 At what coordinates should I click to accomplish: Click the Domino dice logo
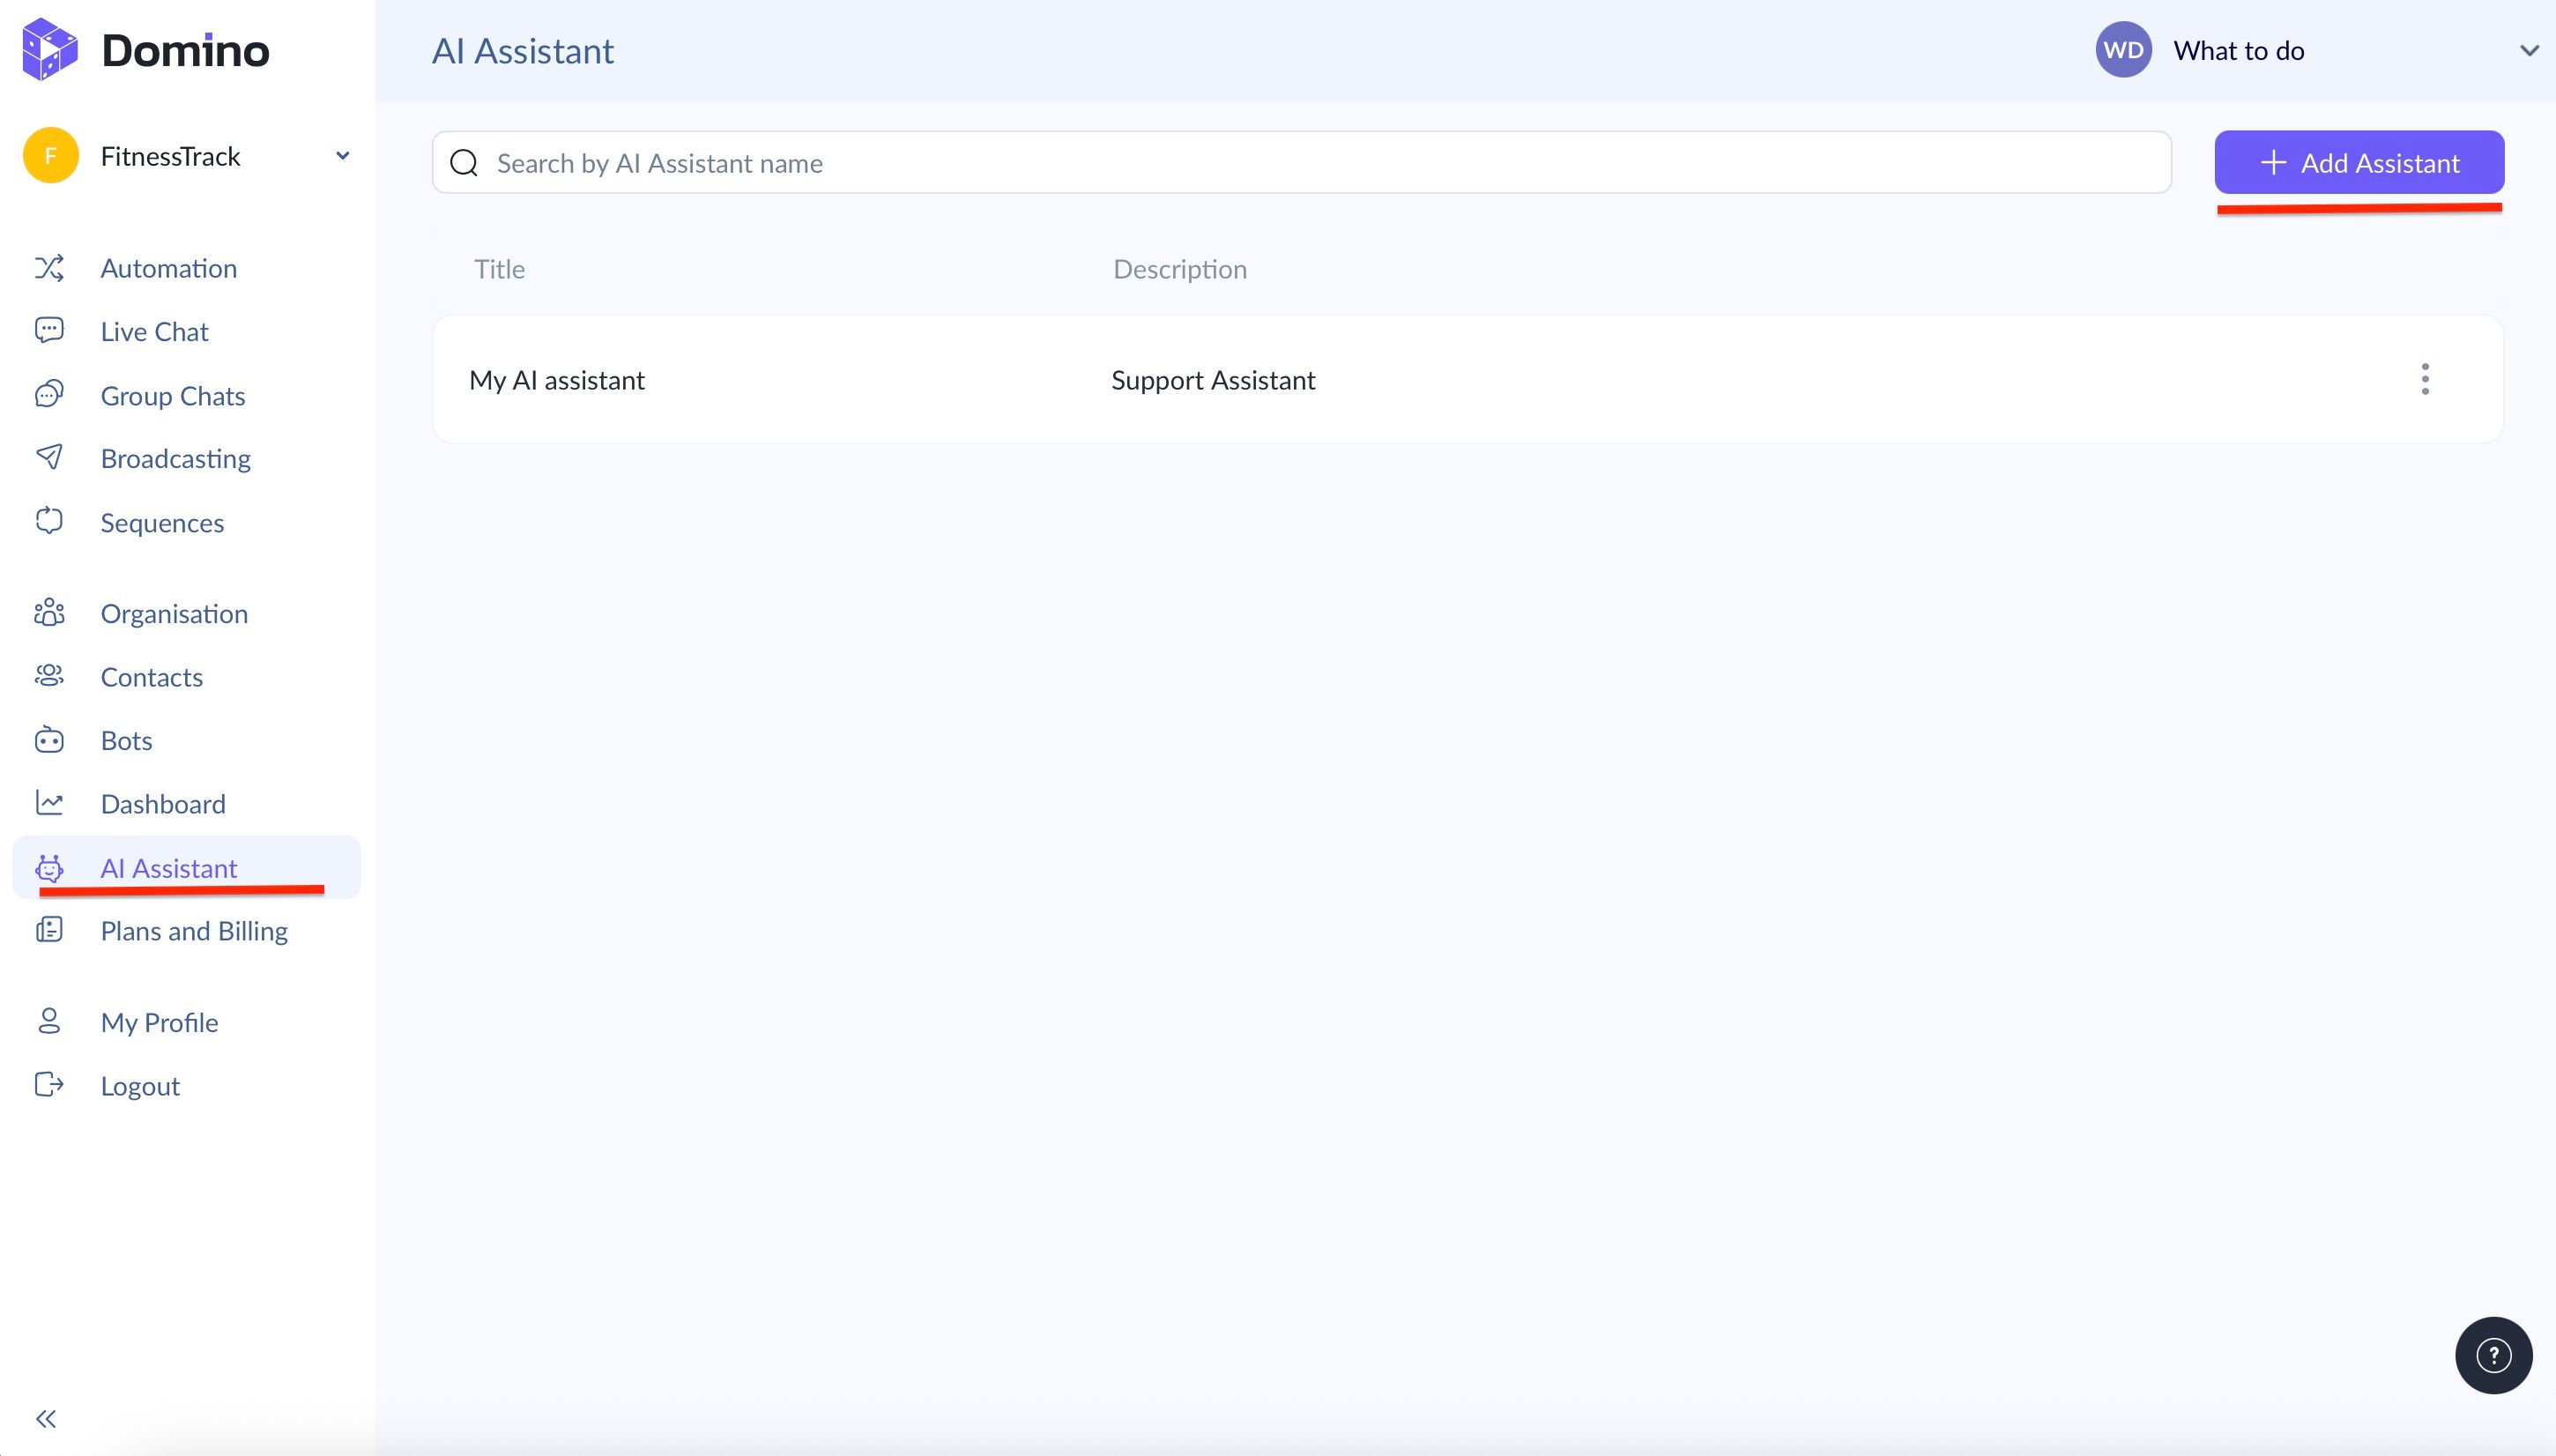49,49
